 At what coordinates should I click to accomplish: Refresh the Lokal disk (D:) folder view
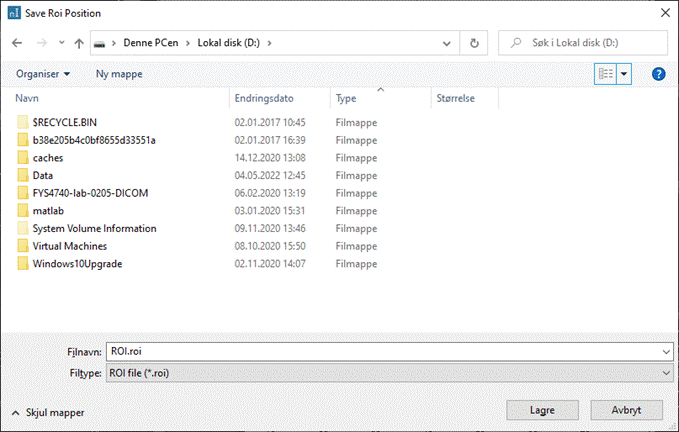tap(475, 44)
